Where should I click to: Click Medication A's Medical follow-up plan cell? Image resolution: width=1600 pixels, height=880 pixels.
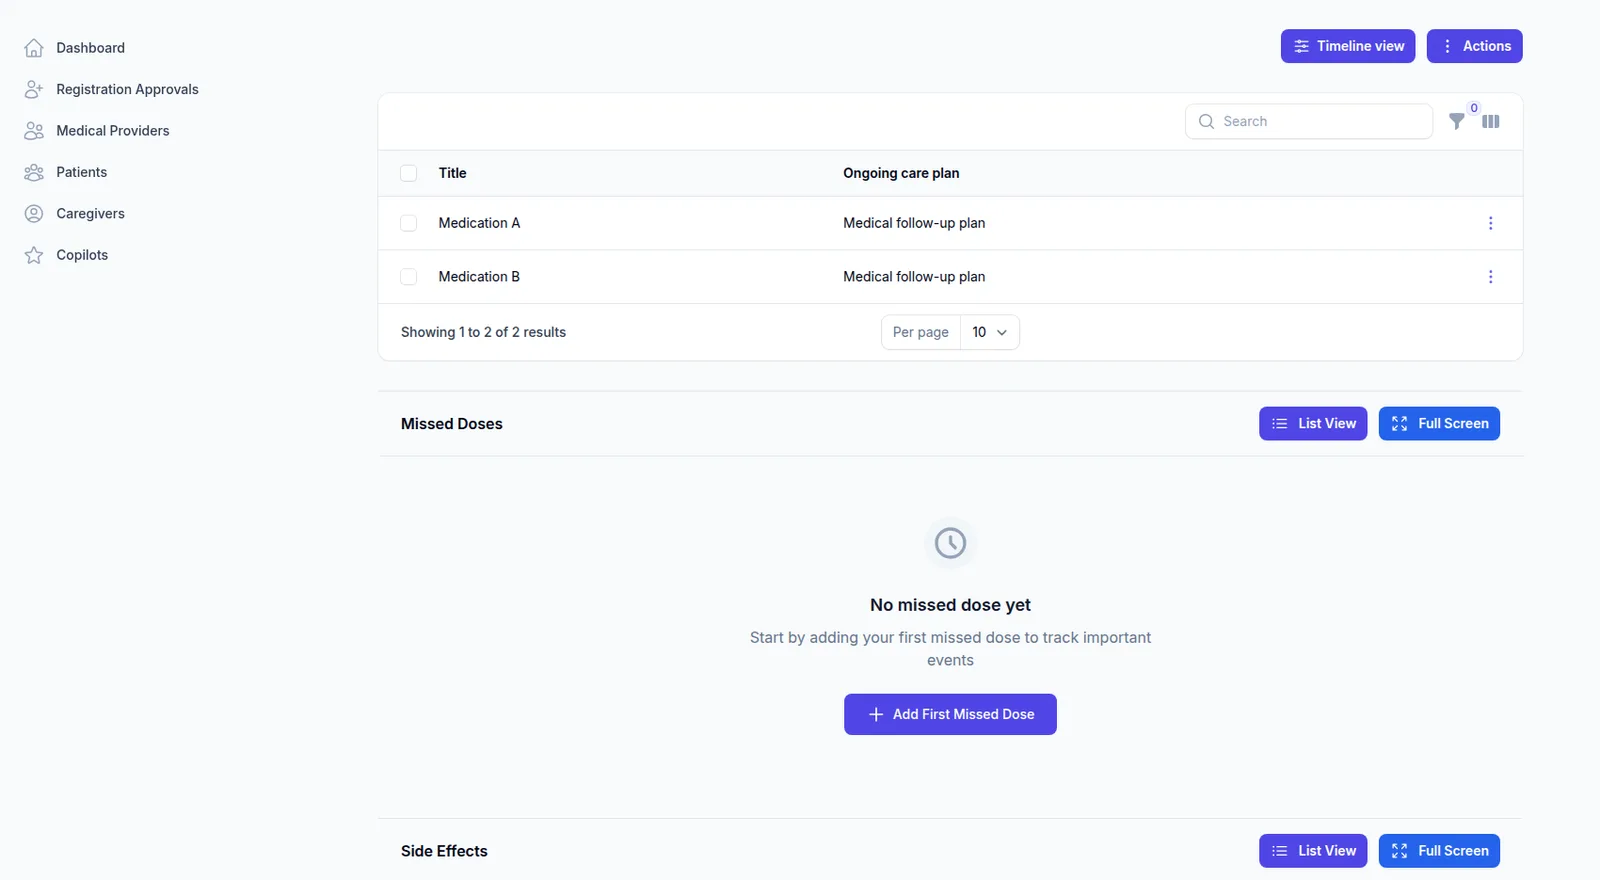tap(914, 223)
